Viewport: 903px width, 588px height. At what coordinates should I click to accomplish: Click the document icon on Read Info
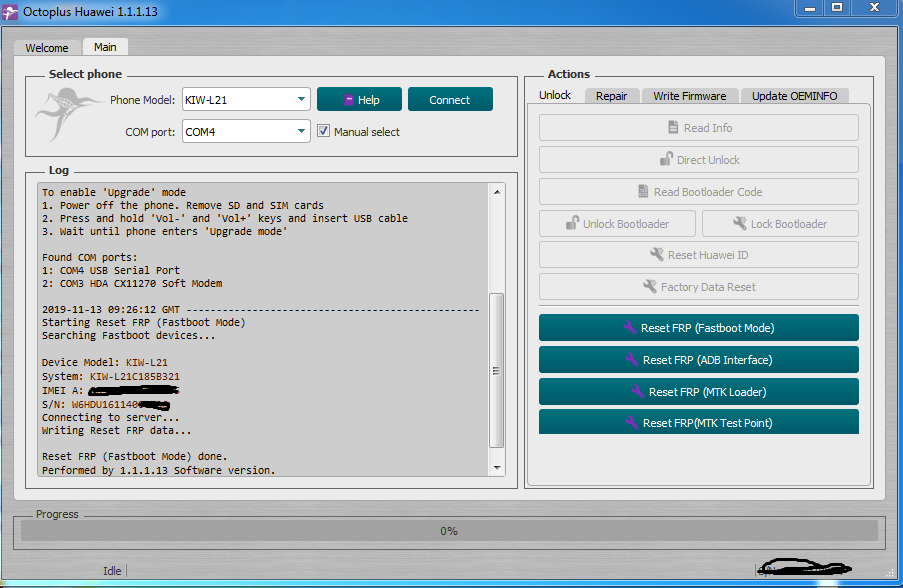[x=673, y=127]
